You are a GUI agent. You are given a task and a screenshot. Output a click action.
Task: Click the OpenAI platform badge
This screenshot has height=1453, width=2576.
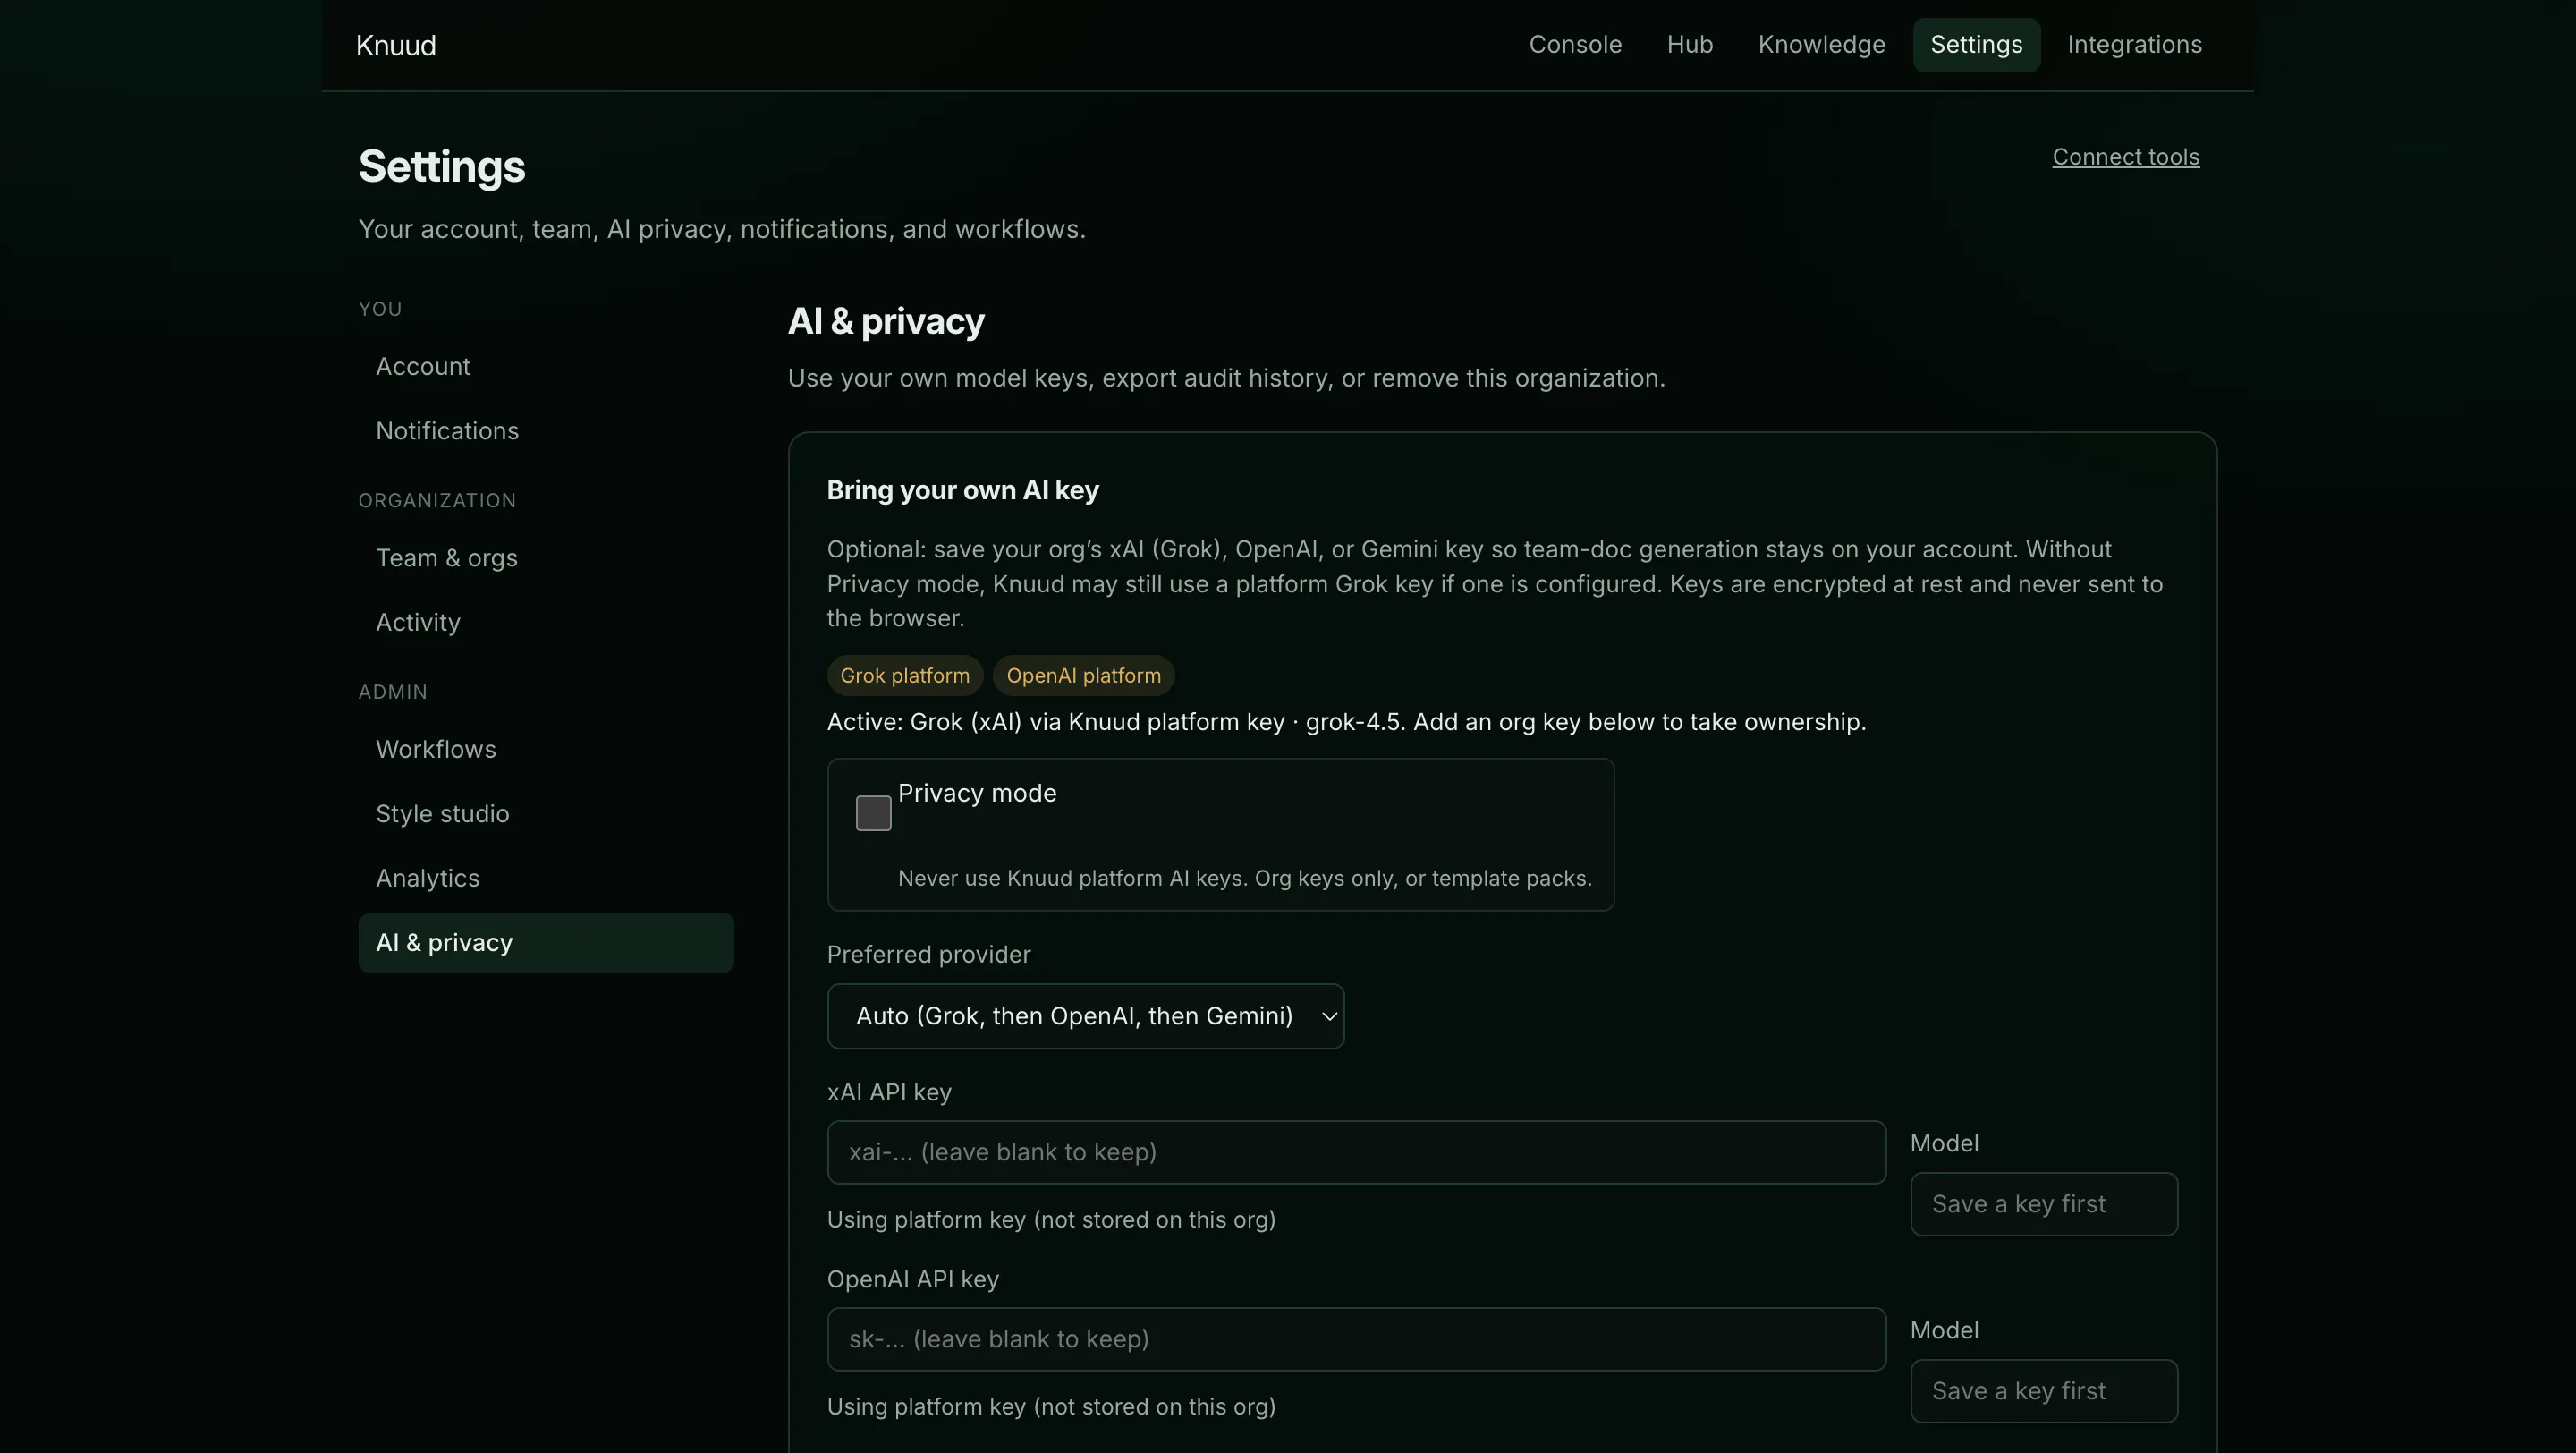click(1083, 676)
